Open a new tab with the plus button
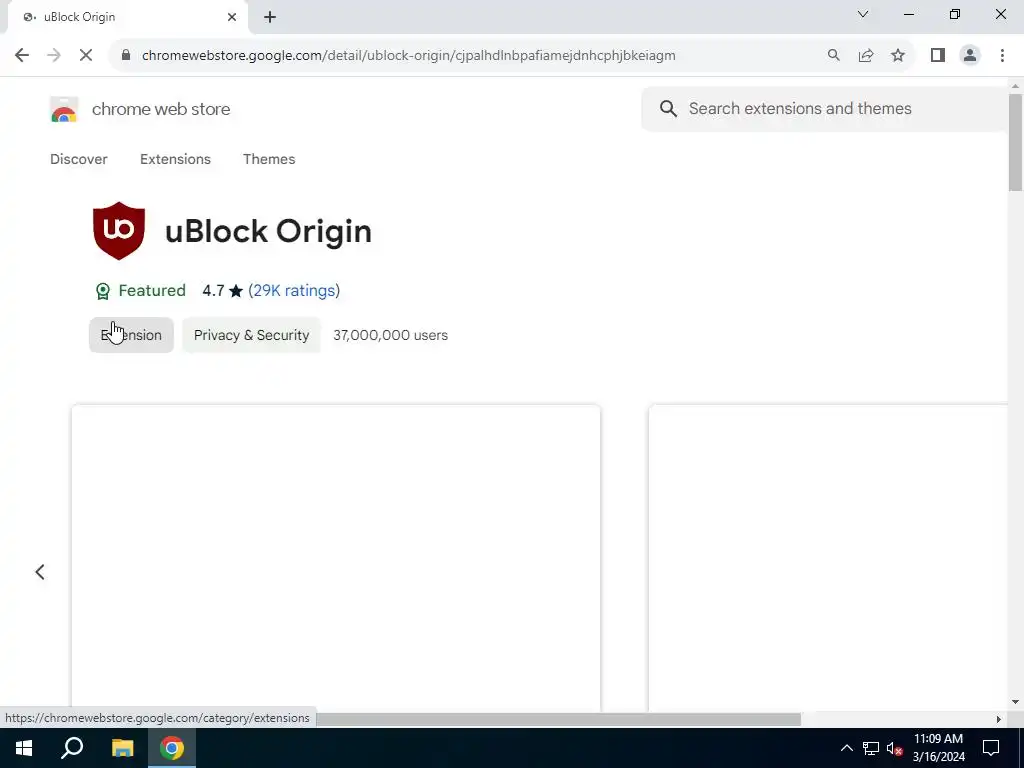The image size is (1024, 768). [x=270, y=17]
